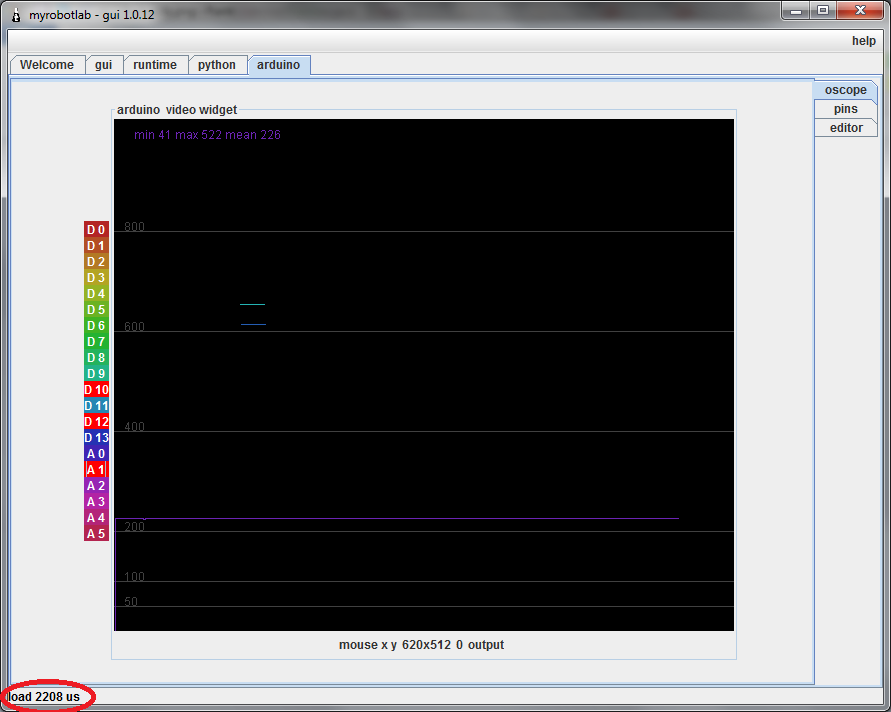Toggle analog pin A 3 trace

pyautogui.click(x=96, y=502)
